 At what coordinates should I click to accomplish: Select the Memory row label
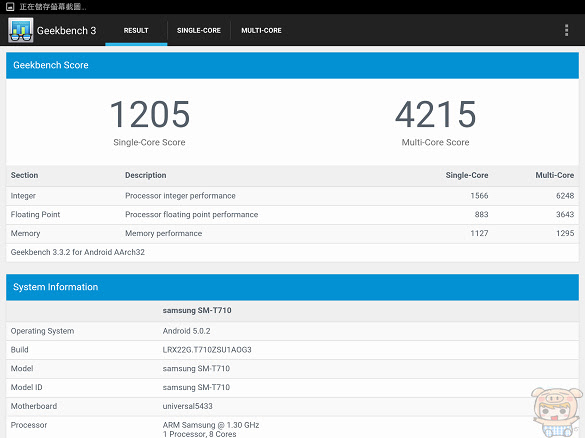pos(25,234)
